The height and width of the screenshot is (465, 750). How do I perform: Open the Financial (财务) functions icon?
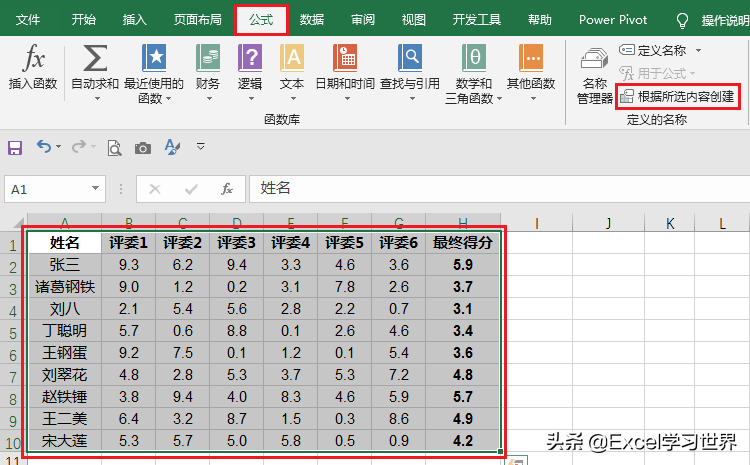point(208,58)
